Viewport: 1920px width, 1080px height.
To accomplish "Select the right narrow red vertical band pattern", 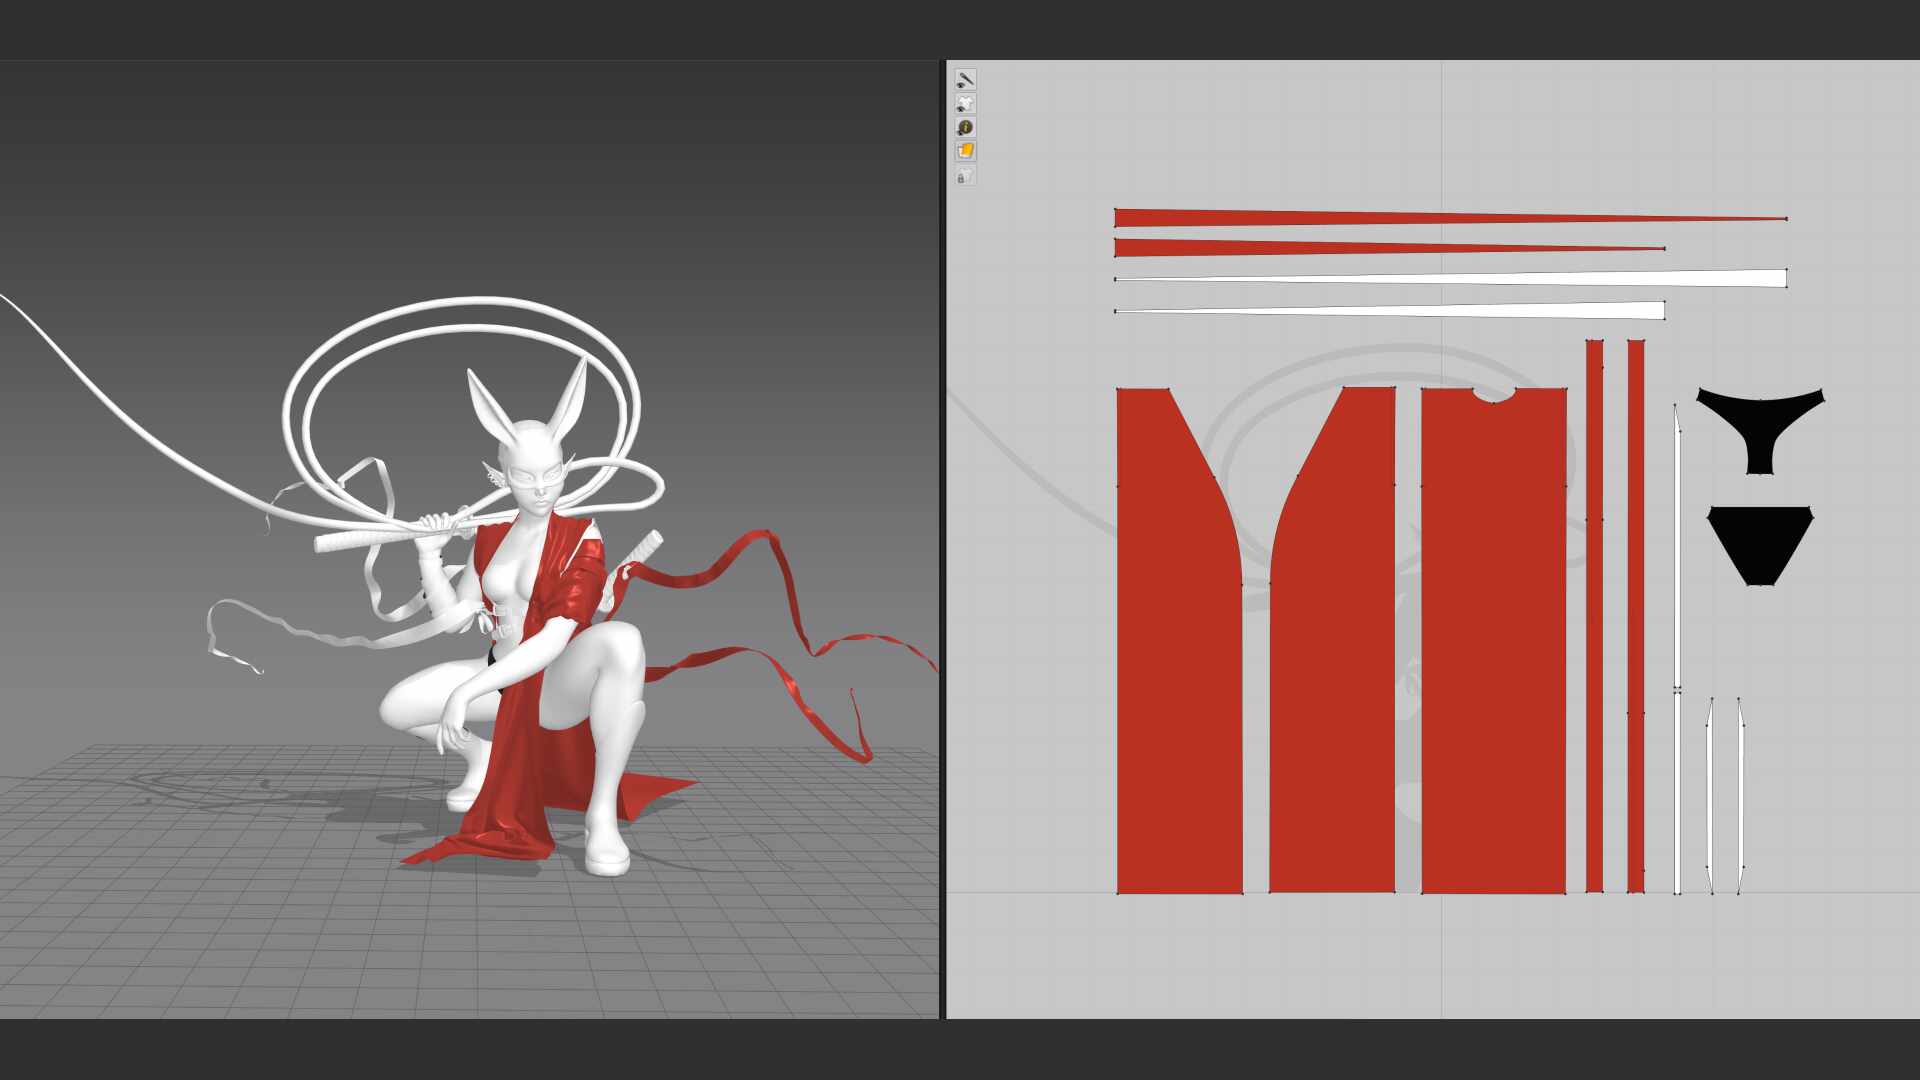I will 1636,616.
